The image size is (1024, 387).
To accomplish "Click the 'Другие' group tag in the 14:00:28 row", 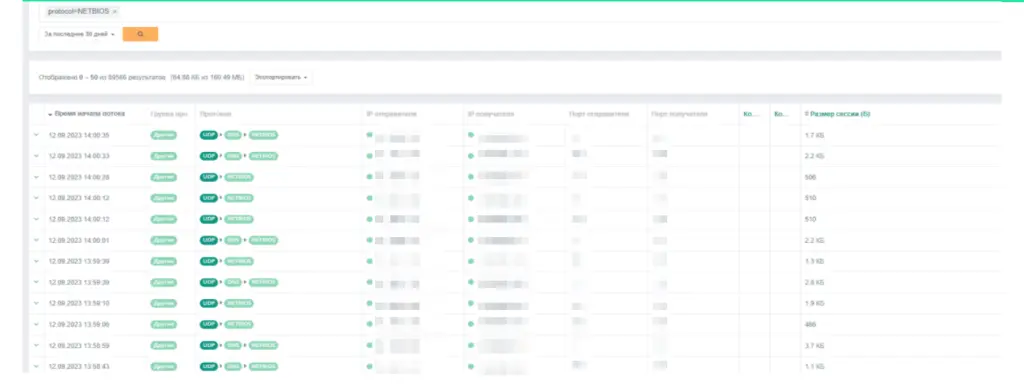I will tap(163, 177).
